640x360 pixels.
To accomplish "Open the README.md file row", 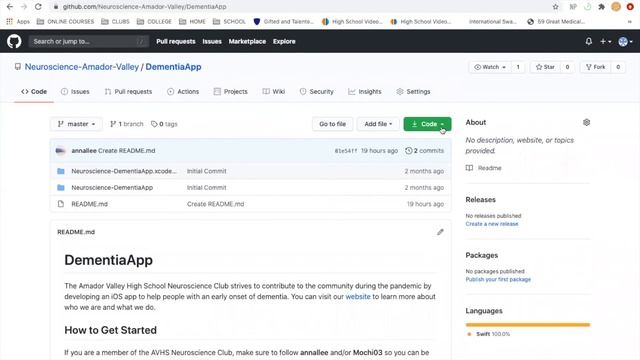I will point(251,204).
